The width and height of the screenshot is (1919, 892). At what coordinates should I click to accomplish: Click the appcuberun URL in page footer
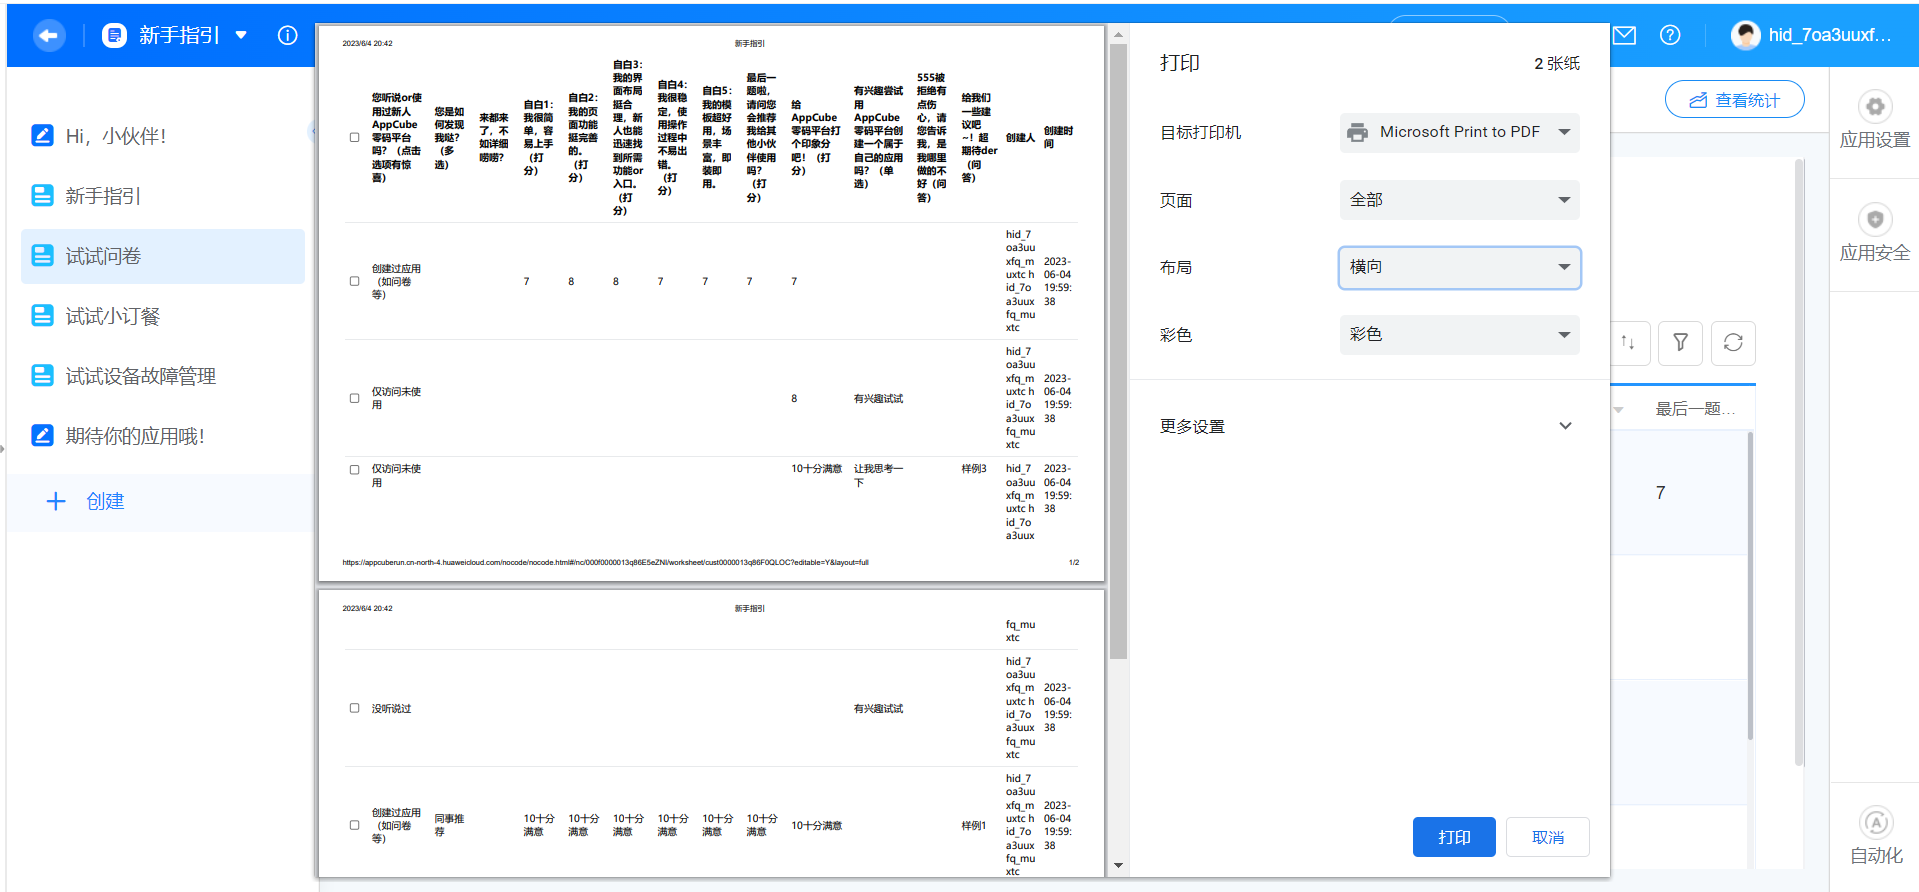pos(605,562)
